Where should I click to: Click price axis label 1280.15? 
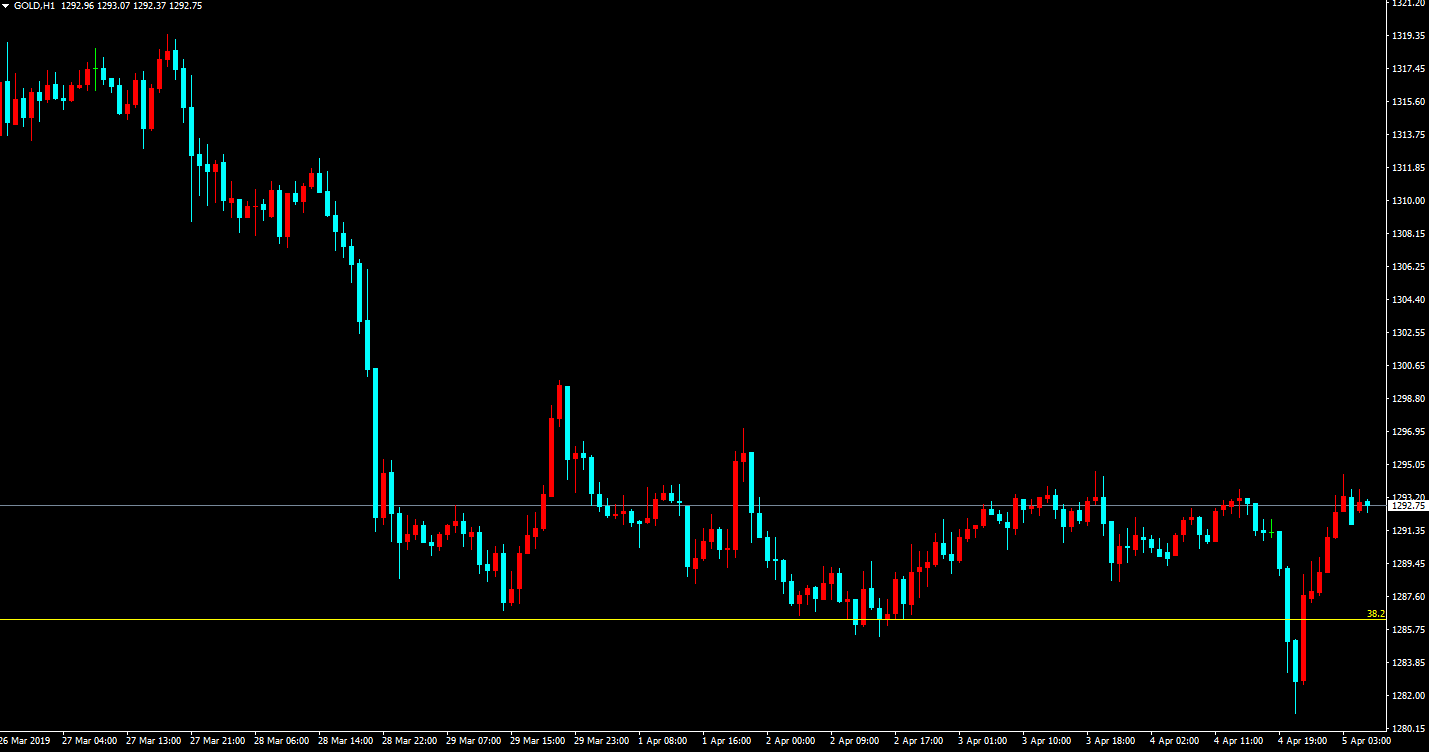click(x=1407, y=728)
